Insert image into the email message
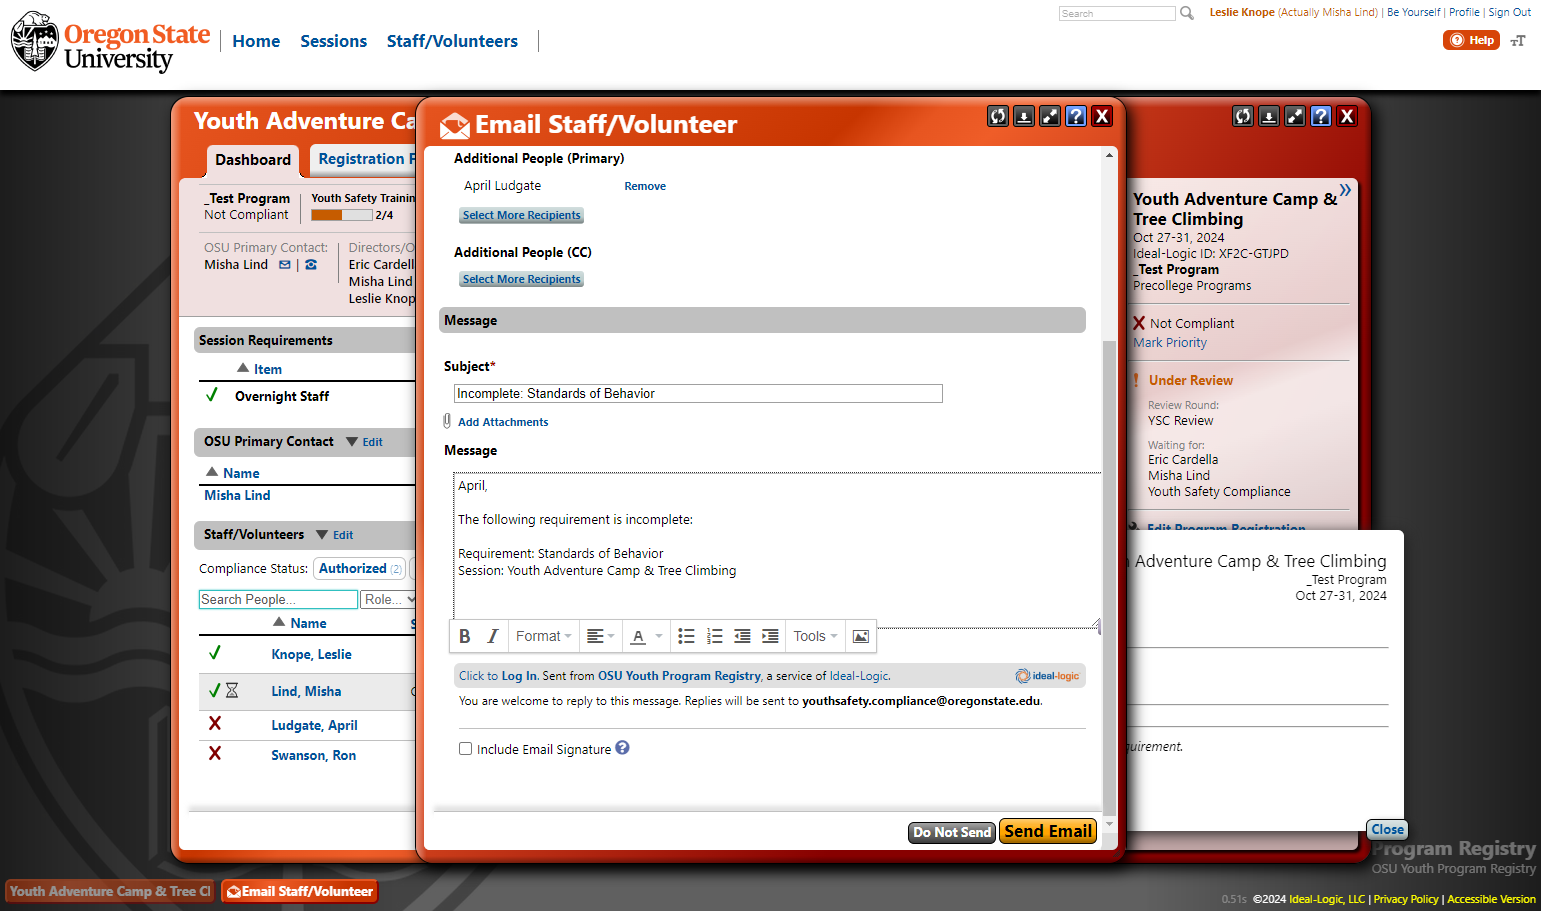Viewport: 1541px width, 911px height. [x=861, y=636]
